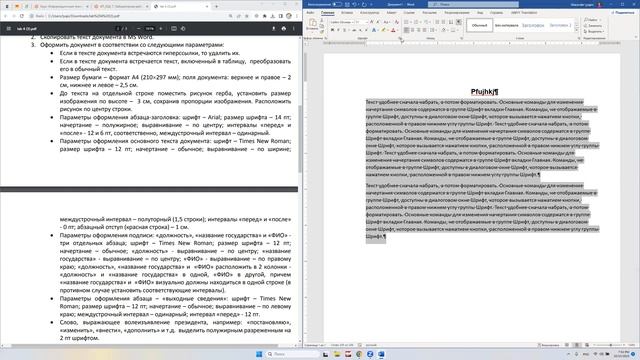Image resolution: width=640 pixels, height=360 pixels.
Task: Select the Обычный style in styles gallery
Action: (x=479, y=25)
